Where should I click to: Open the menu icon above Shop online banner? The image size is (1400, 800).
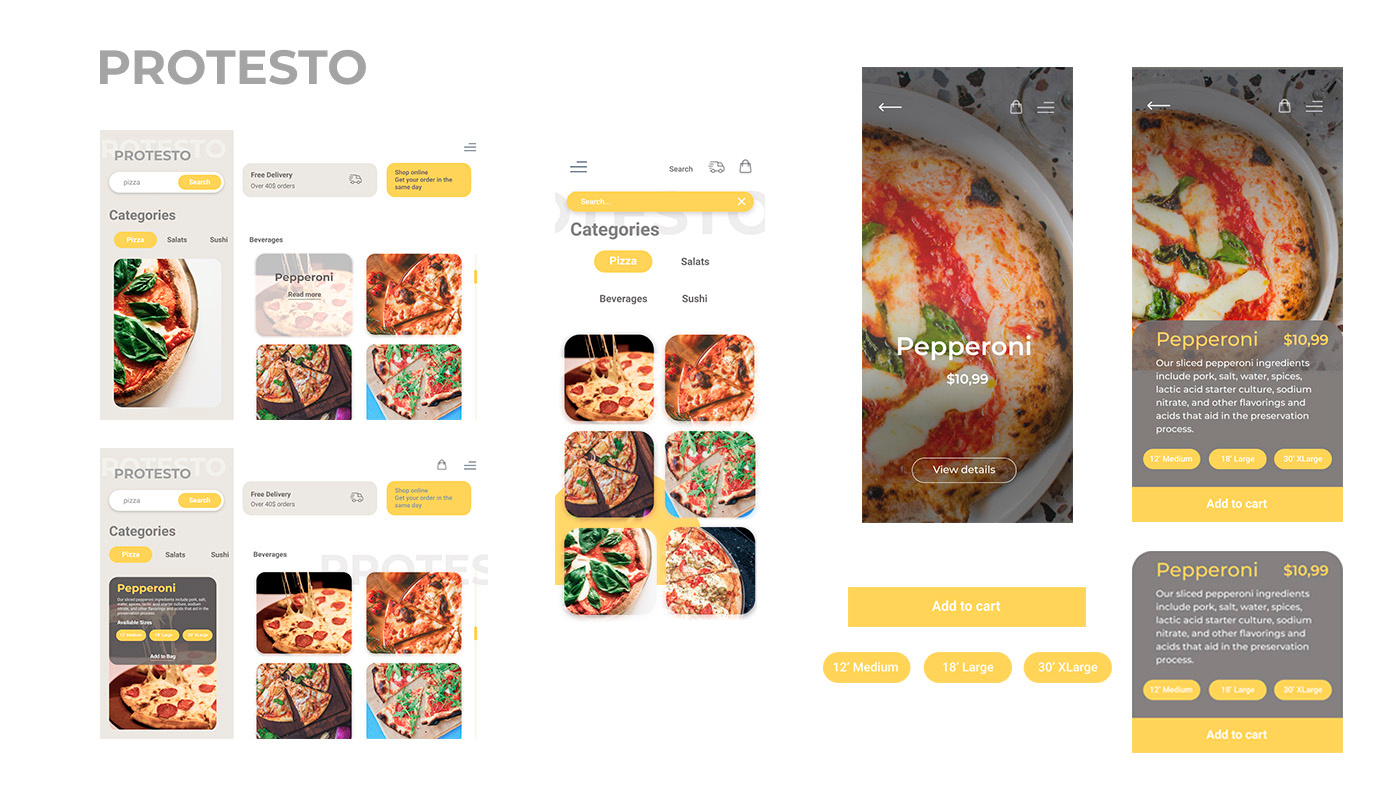click(x=469, y=147)
